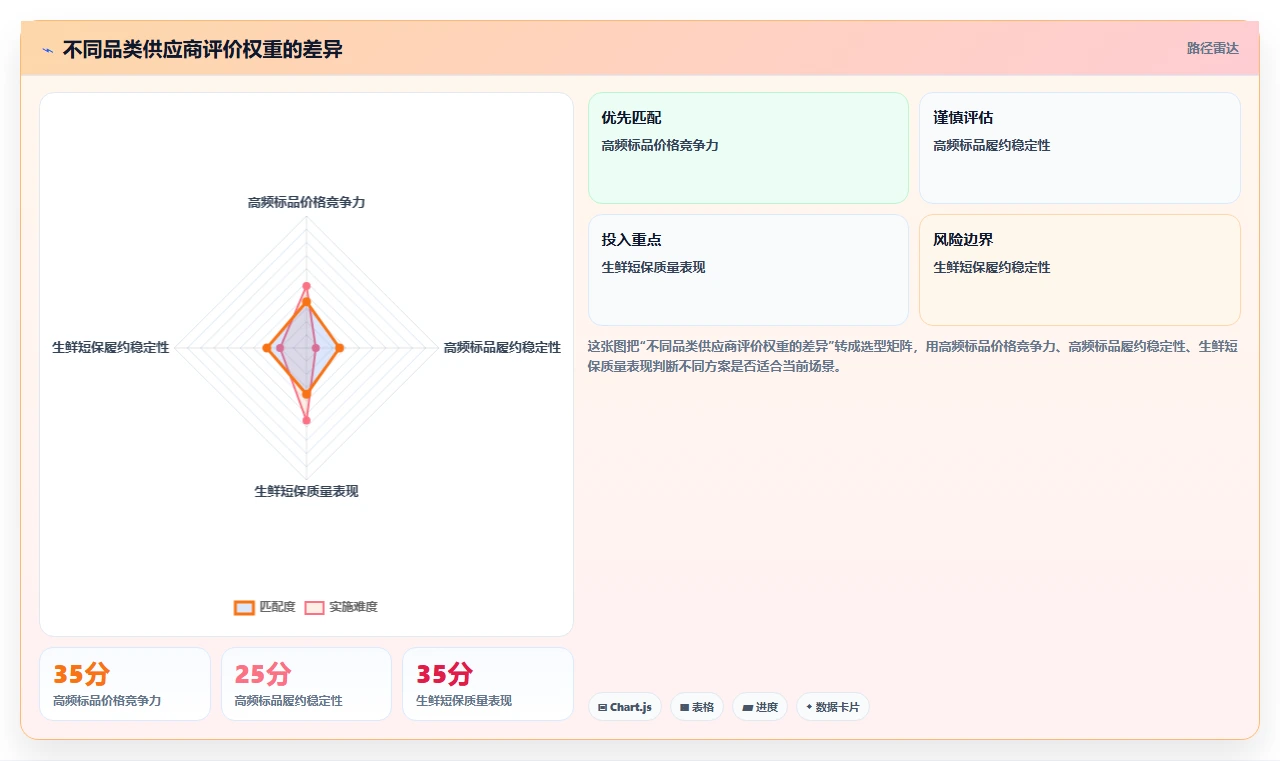This screenshot has height=761, width=1280.
Task: Click the orange 匹配度 point on the right of the radar
Action: [x=340, y=348]
